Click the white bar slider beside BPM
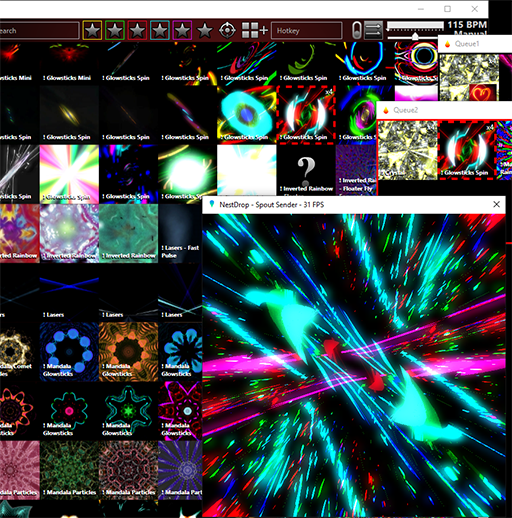 point(415,25)
